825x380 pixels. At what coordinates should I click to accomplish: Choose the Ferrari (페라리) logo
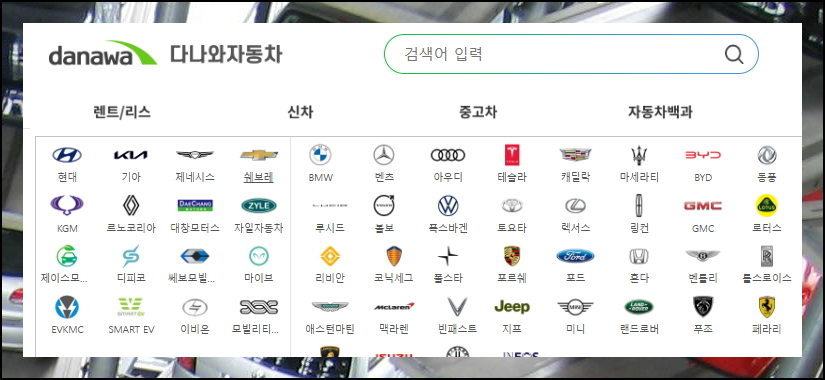pos(767,306)
